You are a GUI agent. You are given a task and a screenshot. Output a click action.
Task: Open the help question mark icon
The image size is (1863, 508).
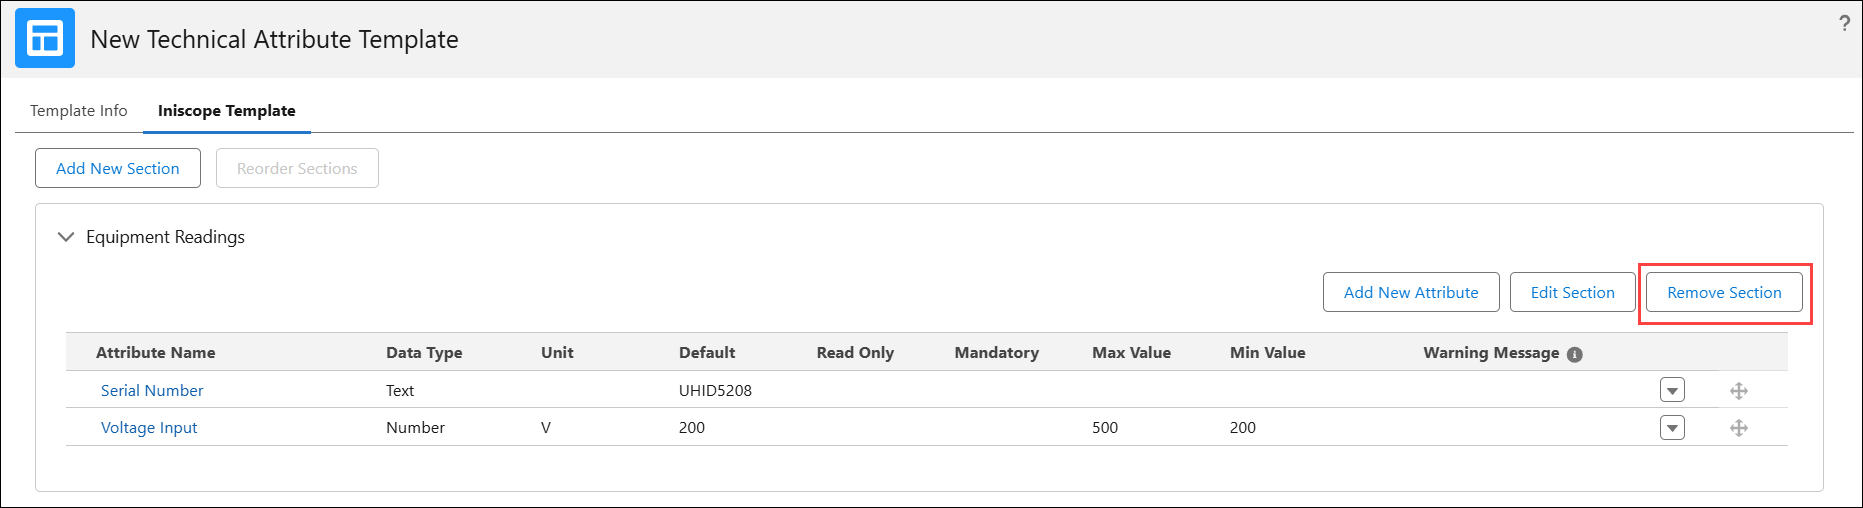(x=1844, y=24)
